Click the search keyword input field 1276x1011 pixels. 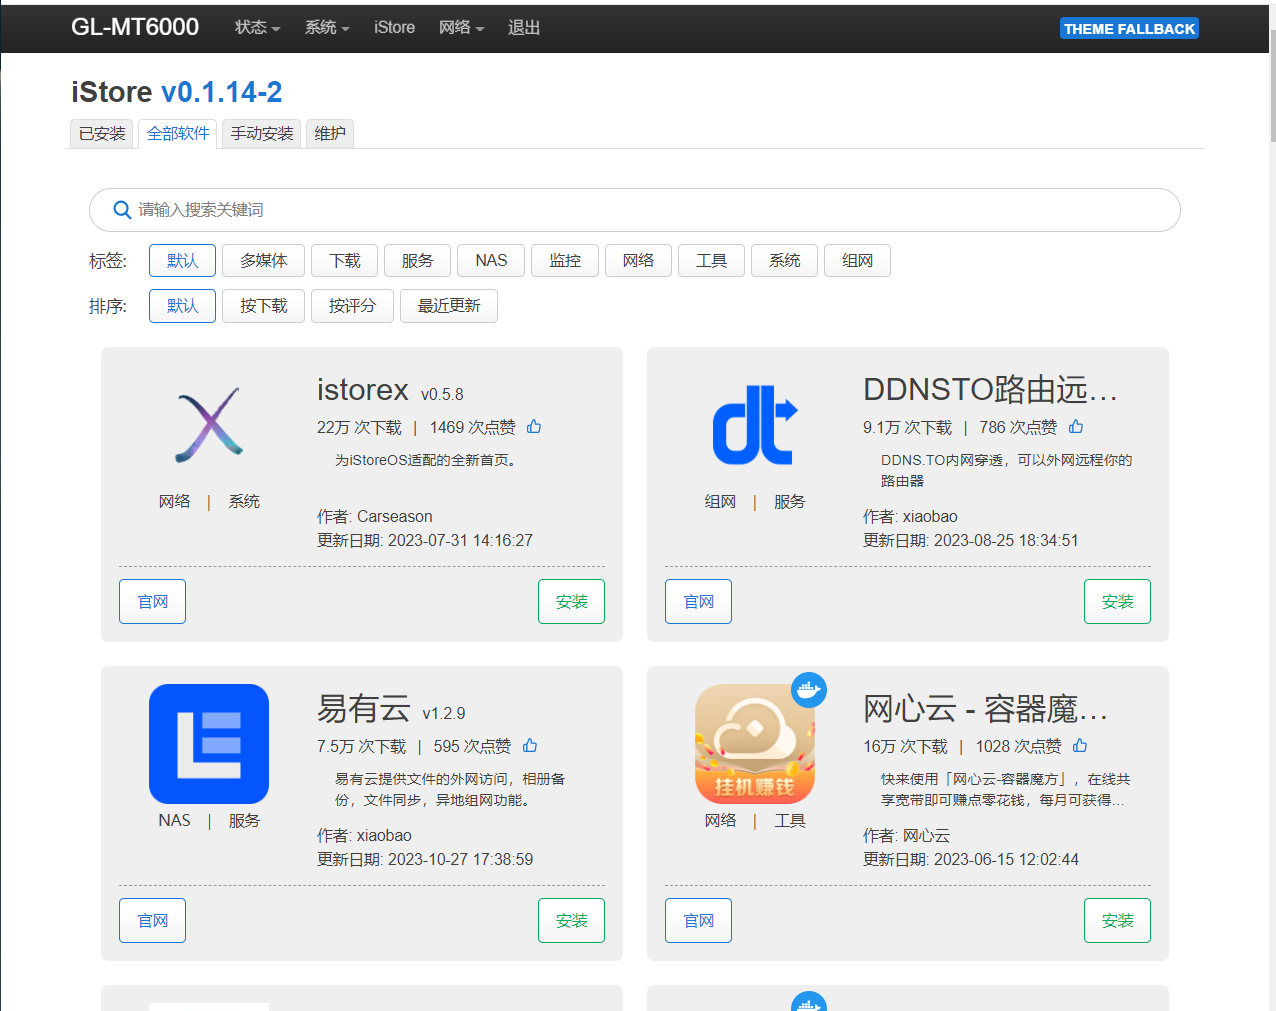click(x=640, y=210)
